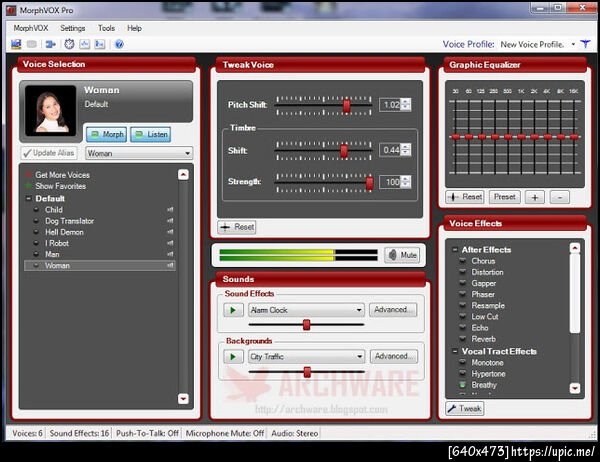Click Show Favorites in voice list
The image size is (600, 462).
[60, 186]
